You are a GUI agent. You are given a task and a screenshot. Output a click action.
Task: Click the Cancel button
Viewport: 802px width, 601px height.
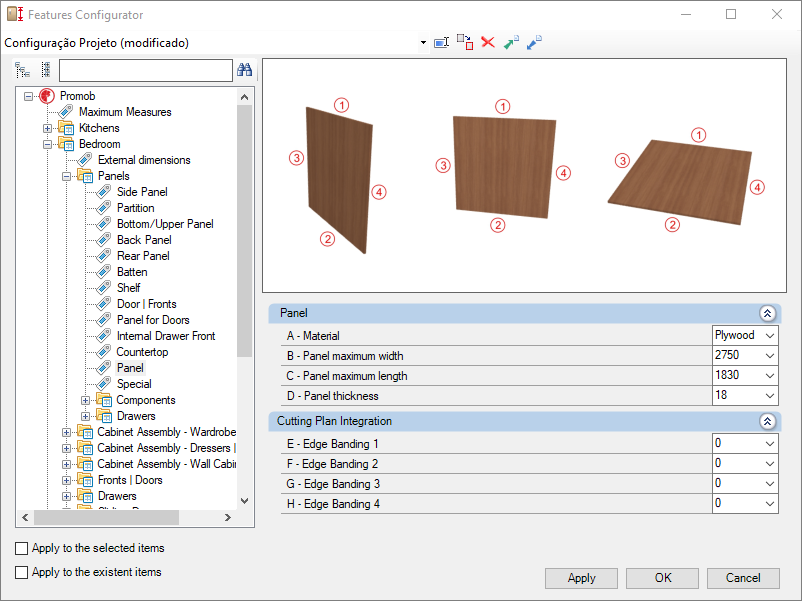743,578
